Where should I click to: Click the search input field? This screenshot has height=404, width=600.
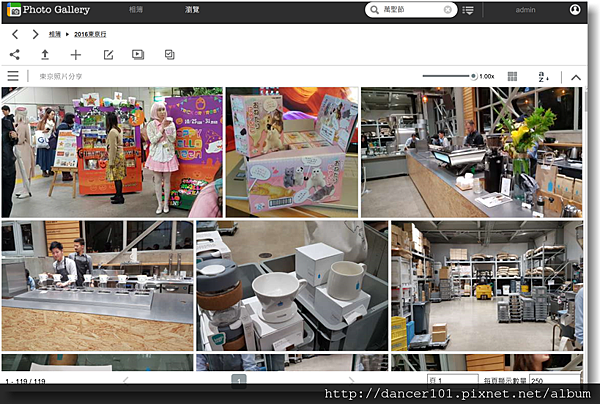[412, 10]
